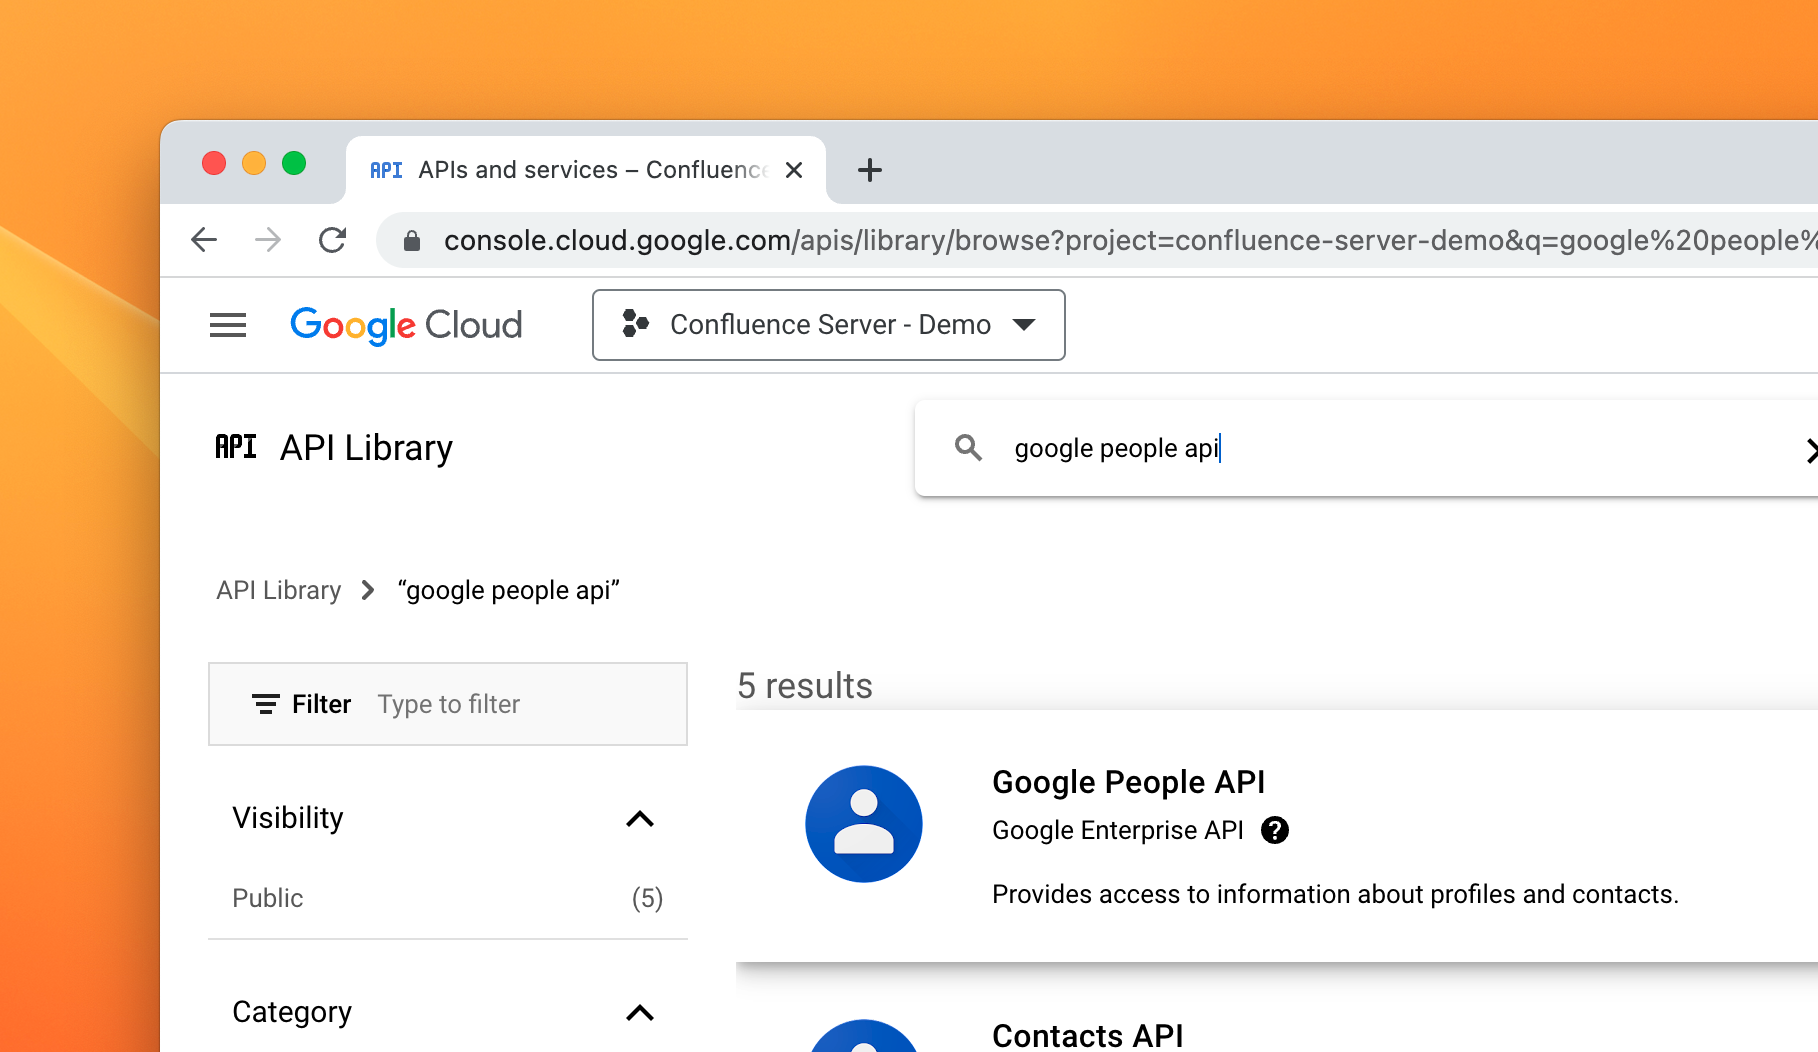
Task: Select the APIs and services browser tab
Action: point(568,170)
